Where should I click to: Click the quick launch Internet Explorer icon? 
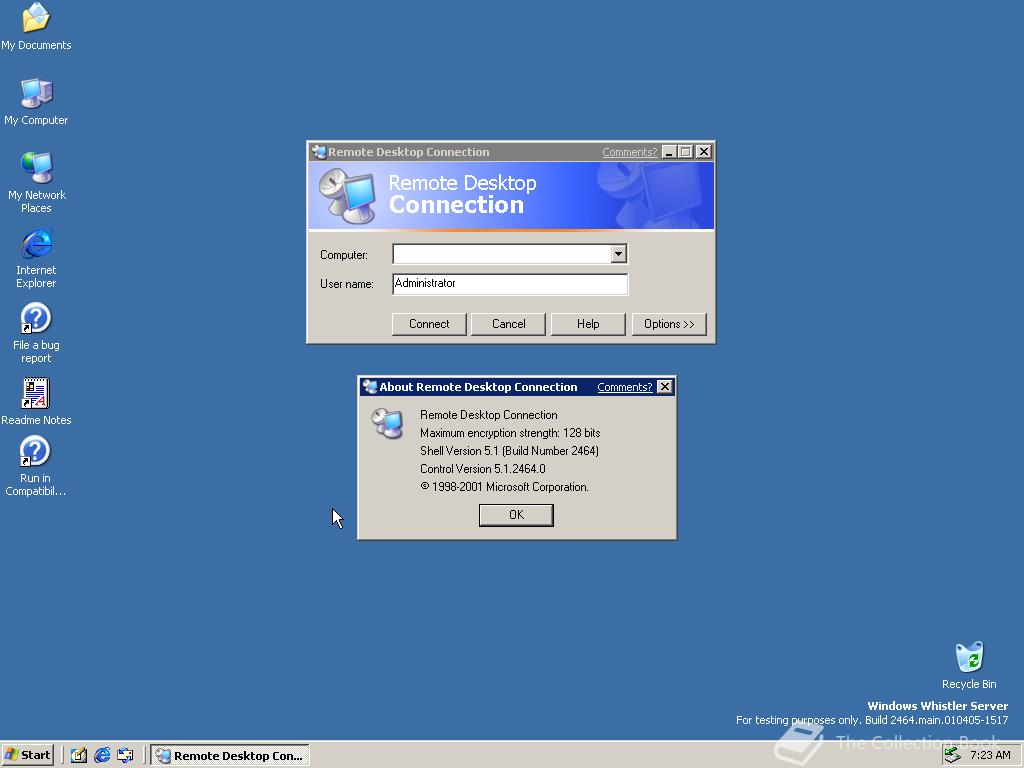[x=102, y=755]
